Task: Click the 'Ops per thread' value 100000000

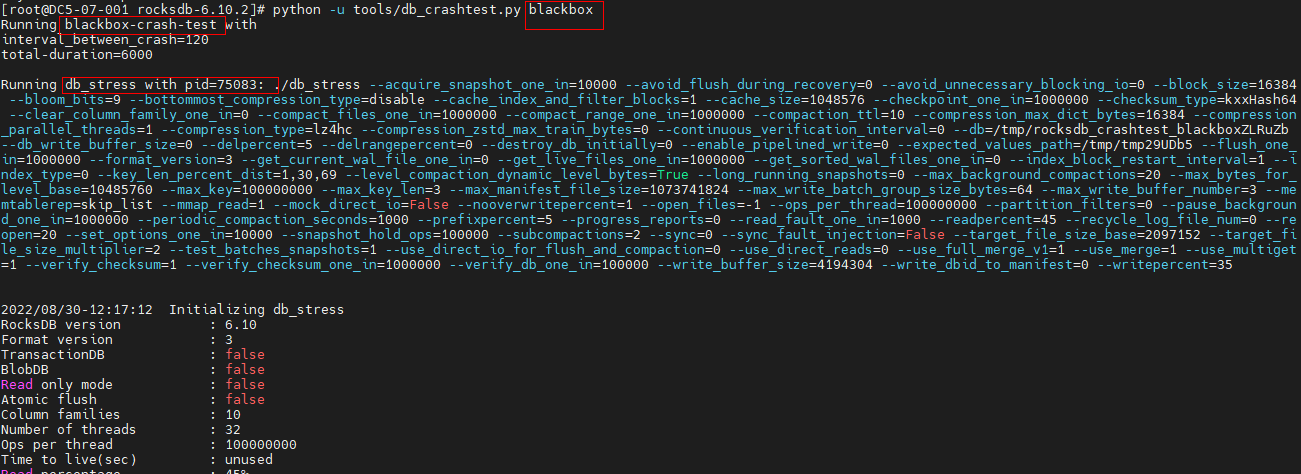Action: coord(261,444)
